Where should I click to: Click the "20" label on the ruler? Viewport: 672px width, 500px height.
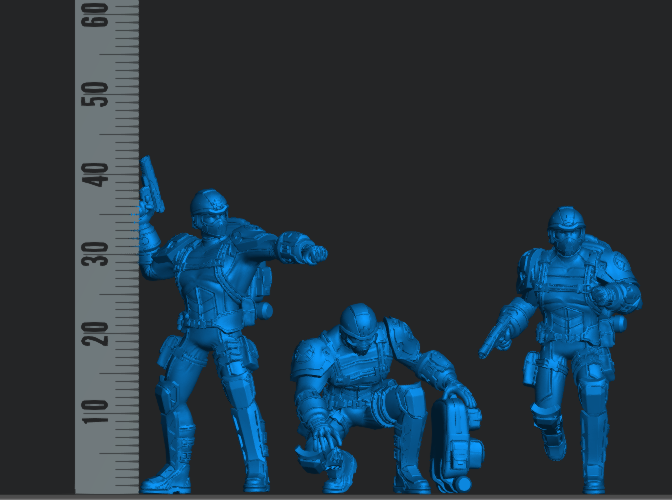point(95,334)
